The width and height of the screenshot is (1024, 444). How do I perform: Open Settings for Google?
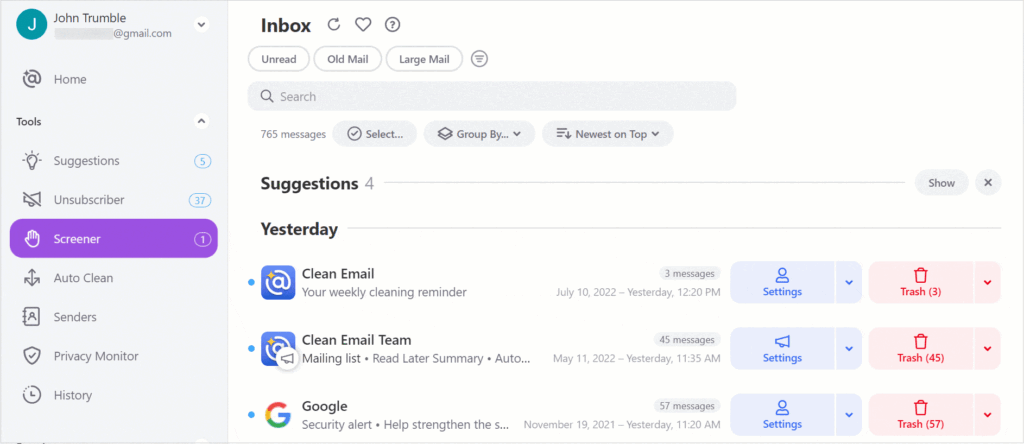782,415
